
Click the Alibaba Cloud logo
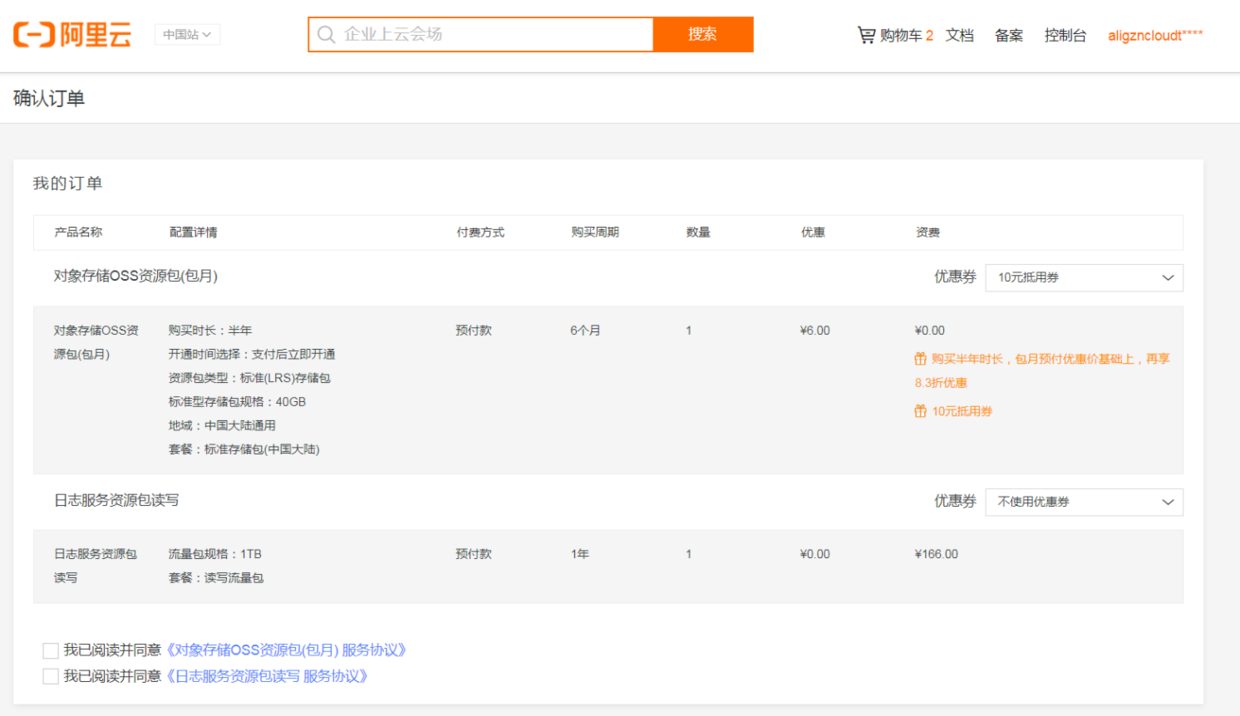(71, 31)
